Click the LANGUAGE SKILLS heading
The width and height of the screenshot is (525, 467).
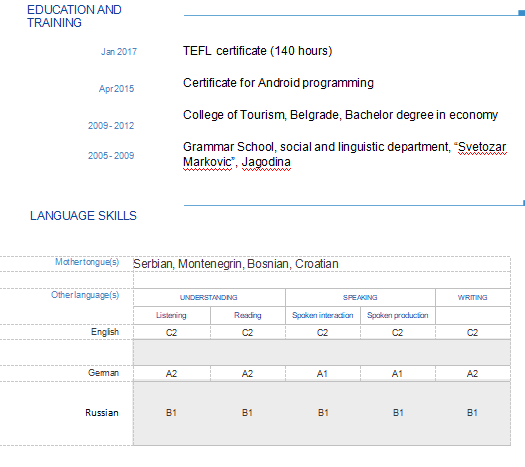coord(83,216)
